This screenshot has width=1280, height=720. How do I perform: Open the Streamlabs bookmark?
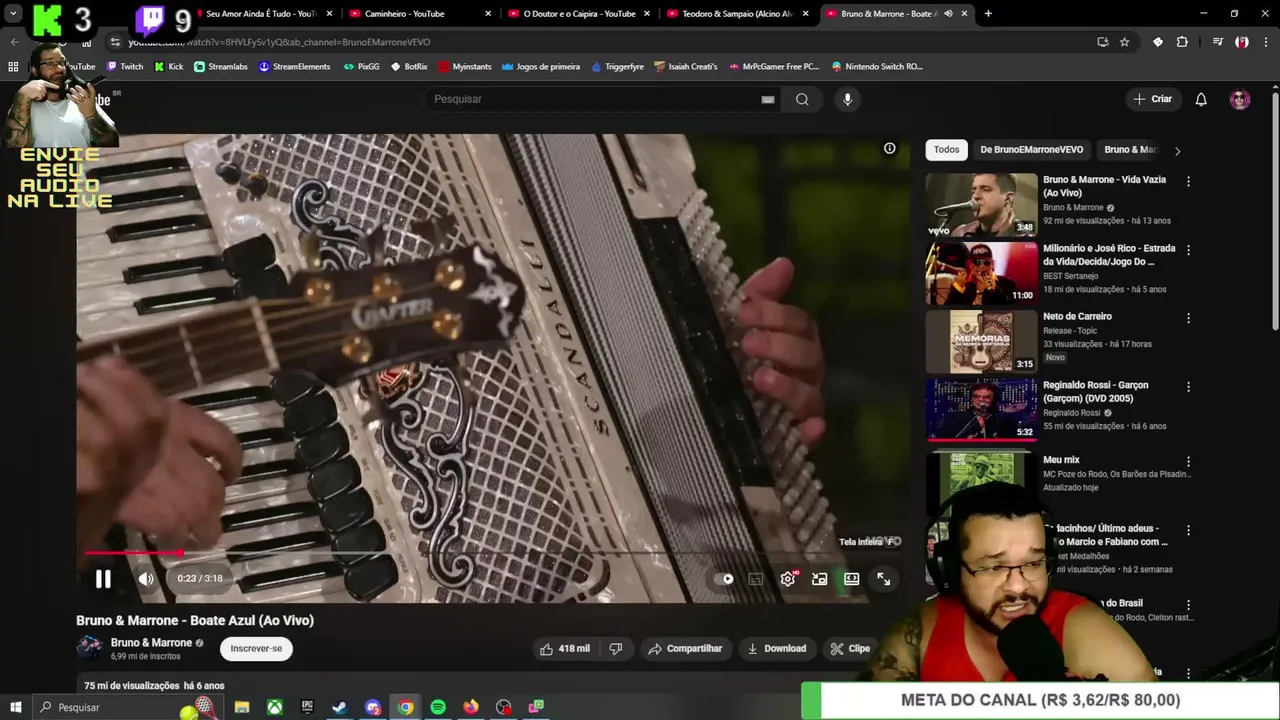(x=221, y=67)
